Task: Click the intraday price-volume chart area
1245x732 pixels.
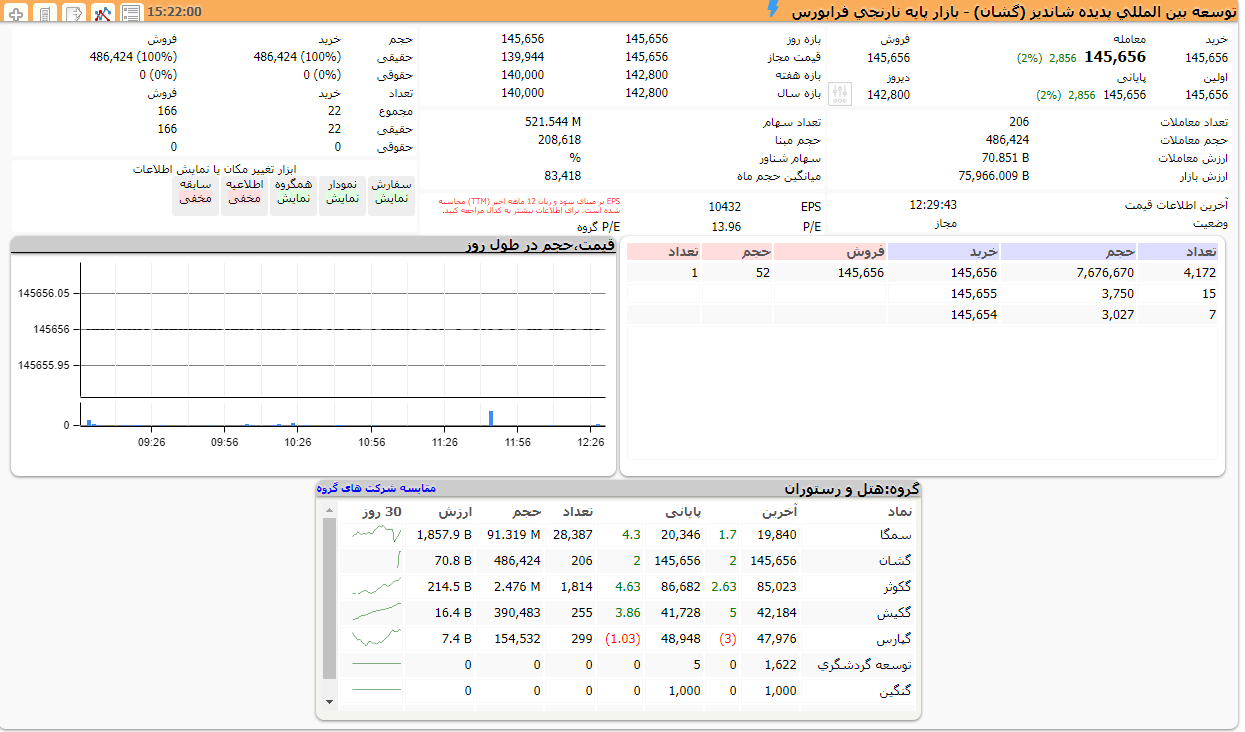Action: pos(343,345)
